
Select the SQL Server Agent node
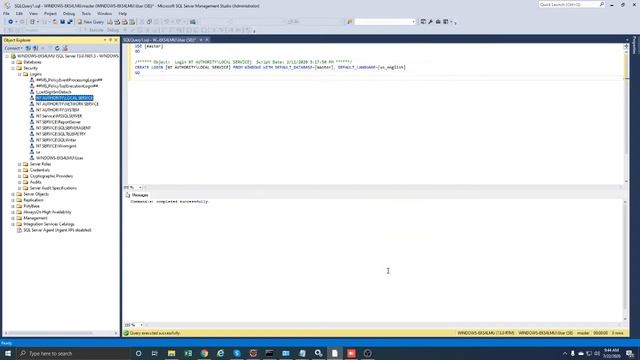[x=57, y=230]
